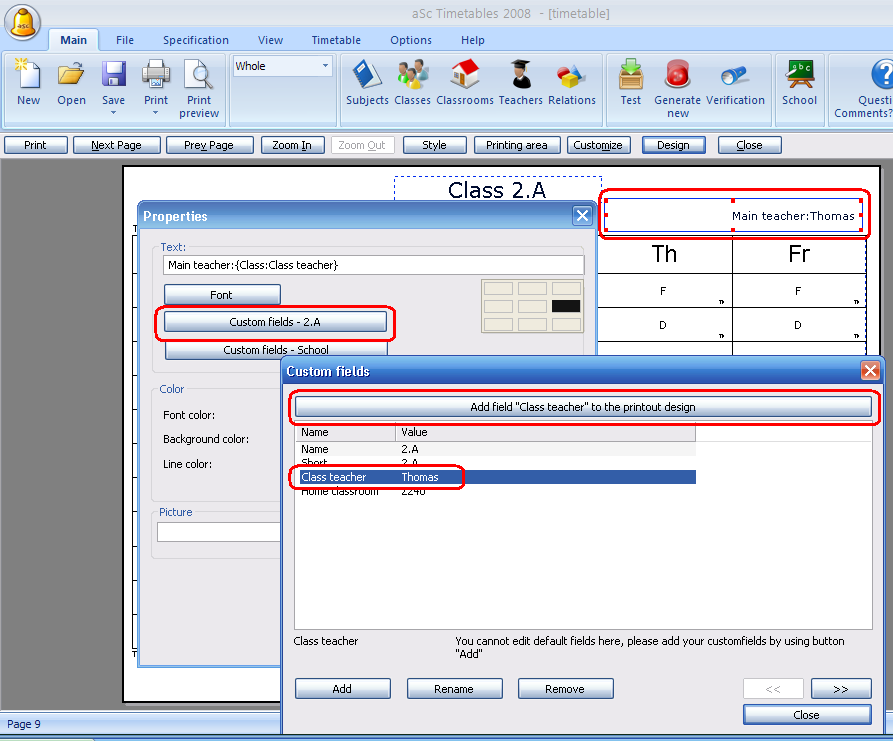This screenshot has height=741, width=893.
Task: Toggle the Design mode button
Action: pos(673,145)
